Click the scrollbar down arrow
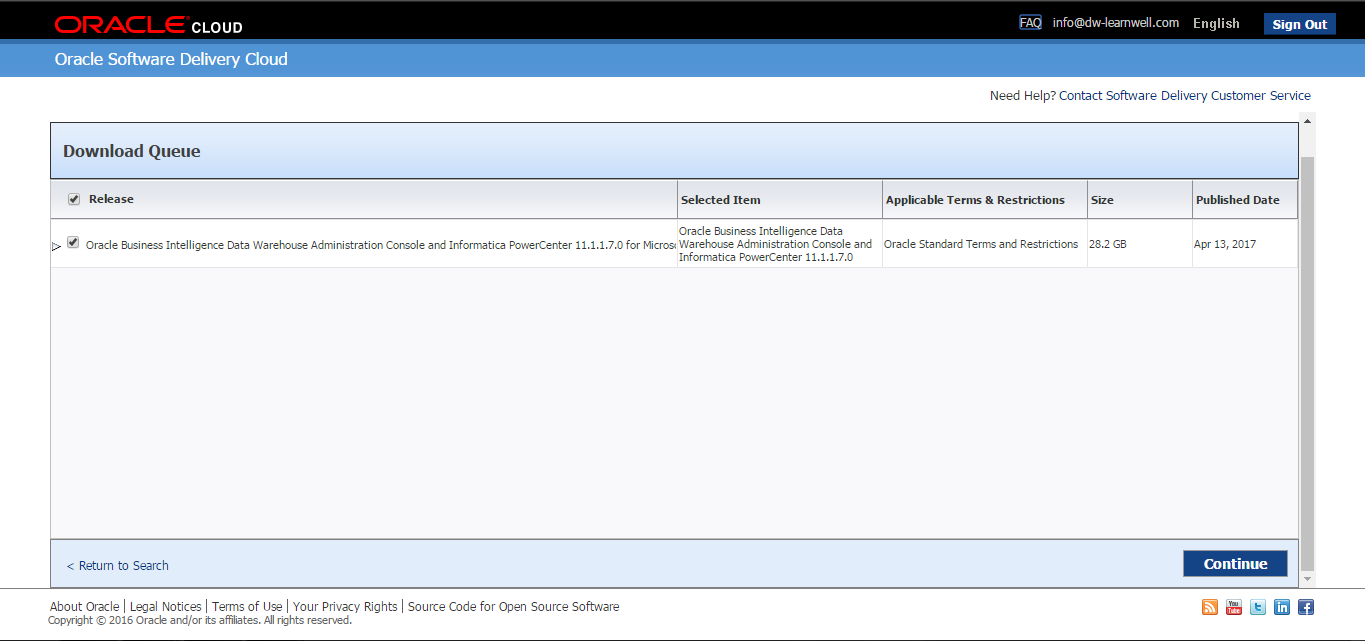1365x641 pixels. pos(1307,579)
